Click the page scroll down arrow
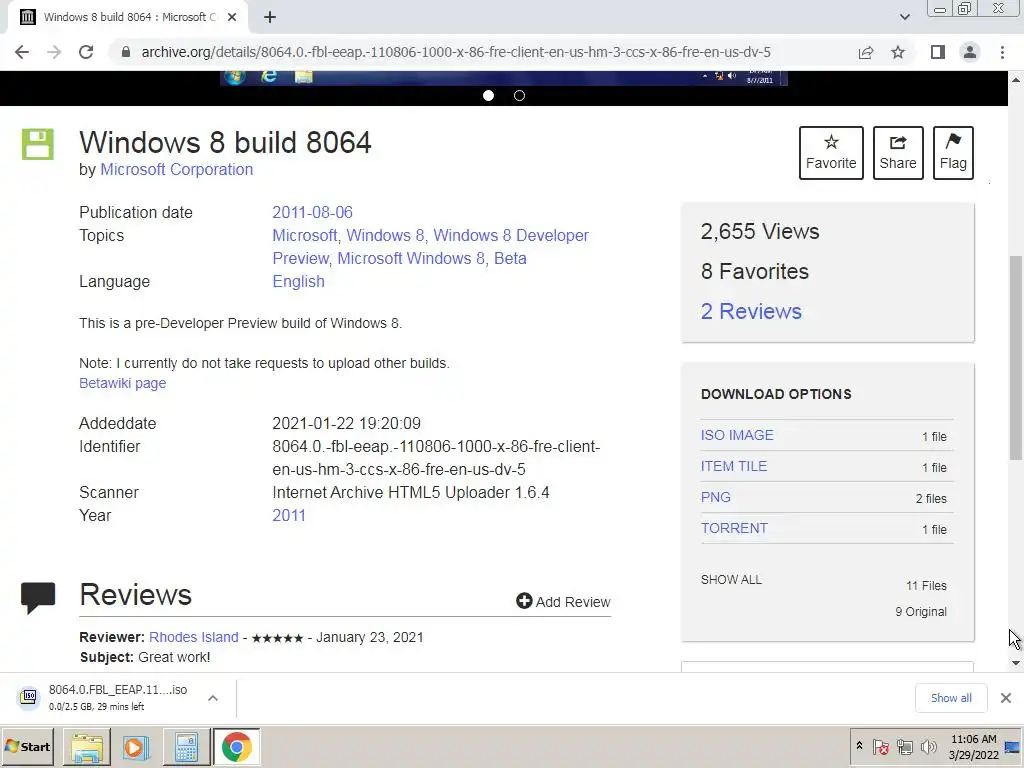The image size is (1024, 768). click(1016, 663)
